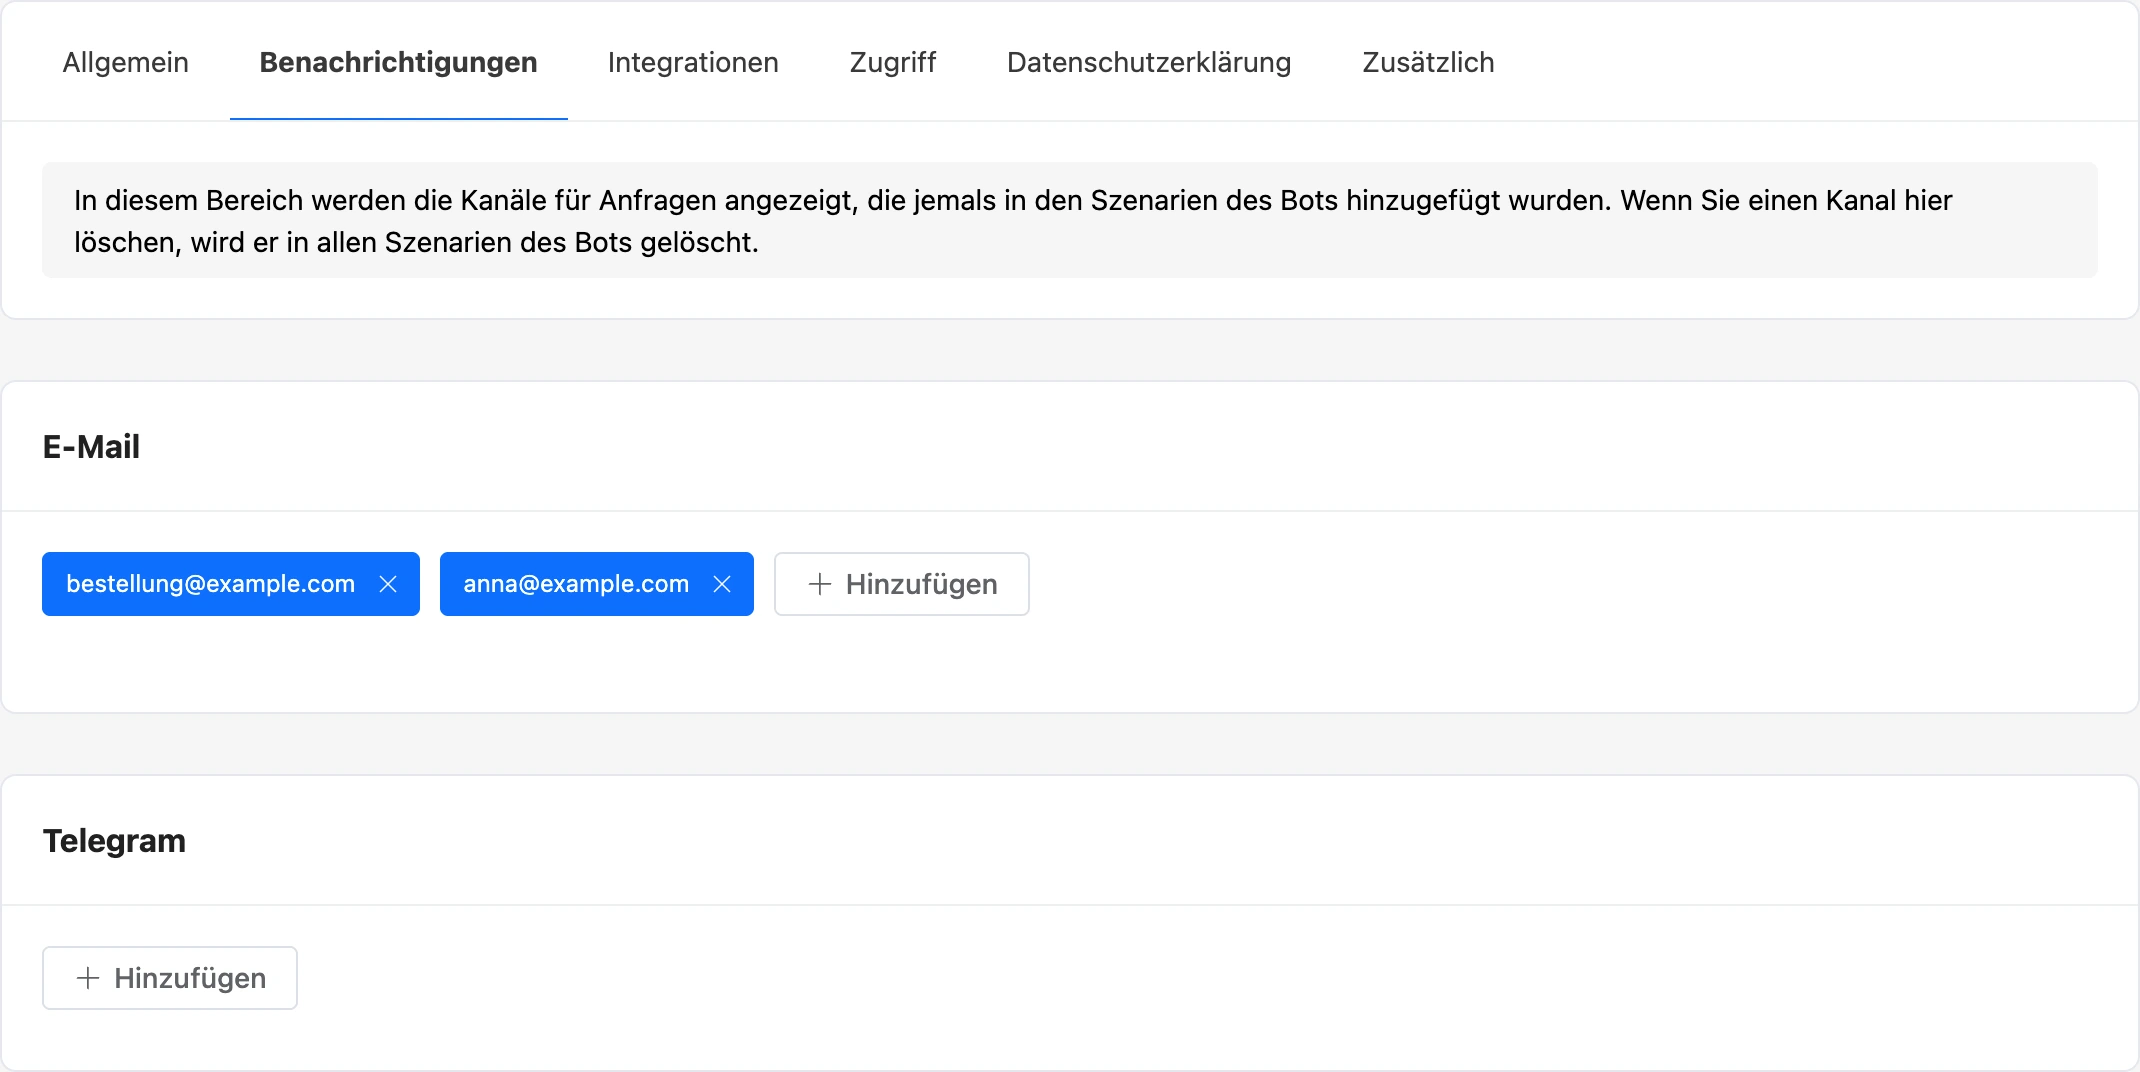
Task: Add a new email via Hinzufügen
Action: click(x=902, y=584)
